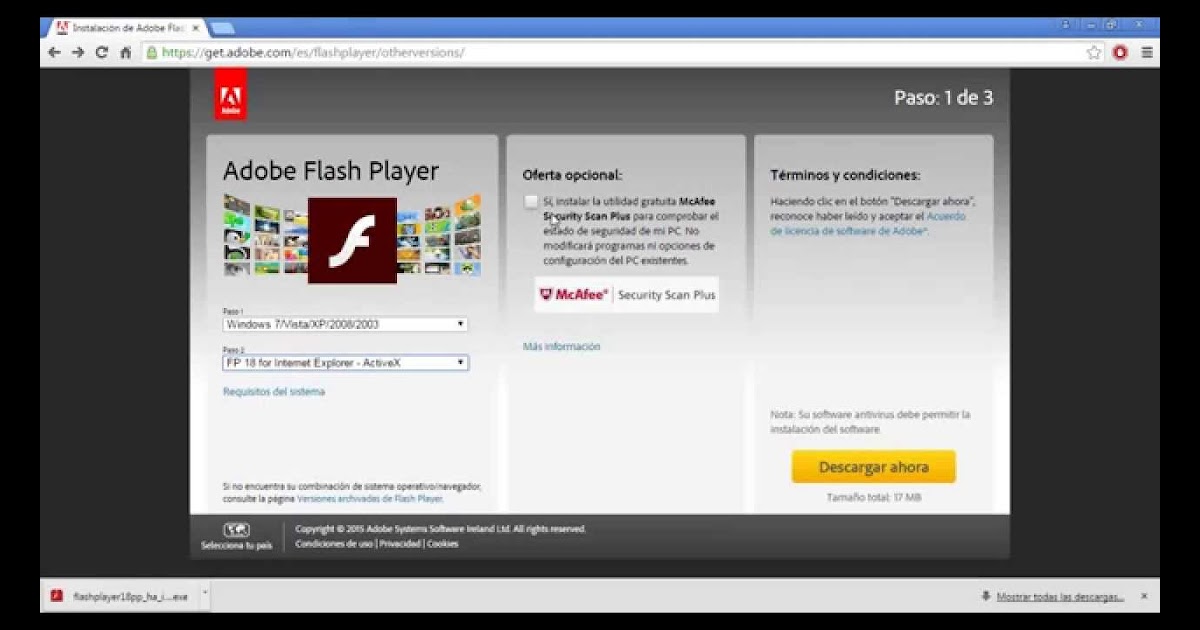Open a new browser tab

click(222, 28)
